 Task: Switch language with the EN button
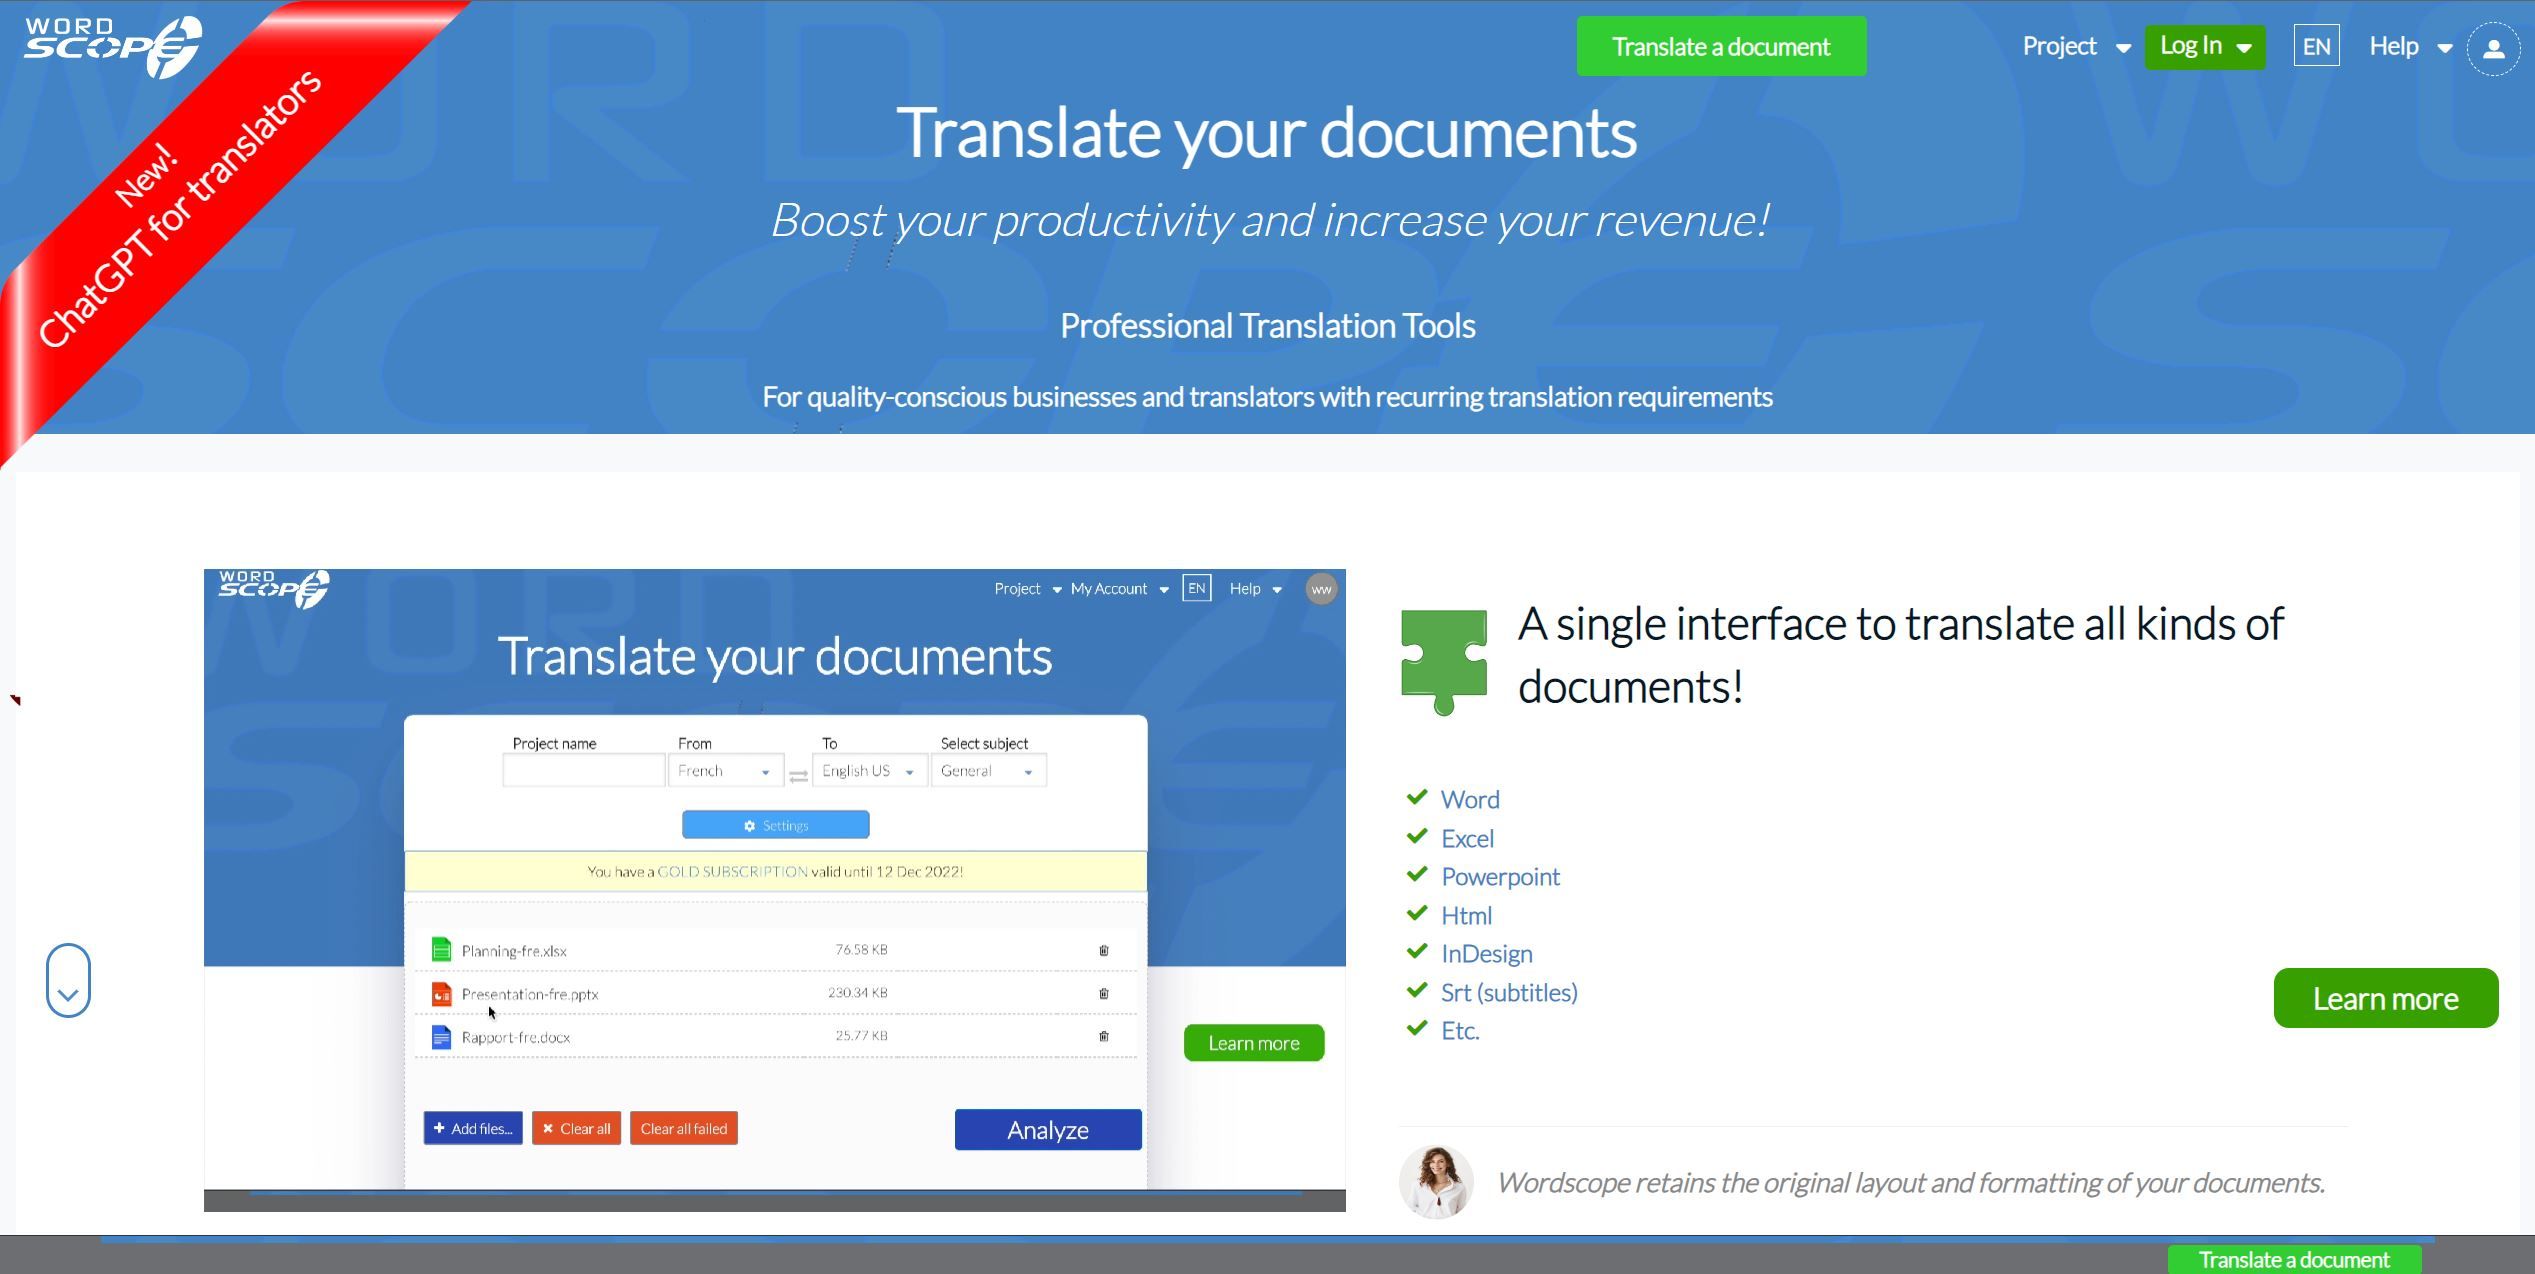[2316, 46]
